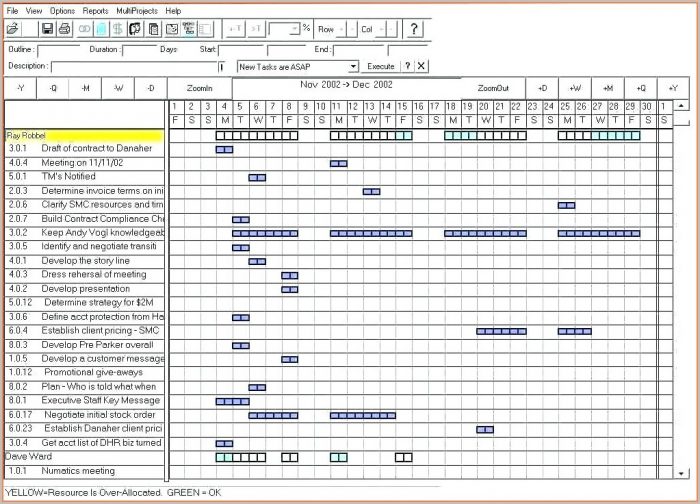Select task 3.0.1 Draft of contract to Danaher

pos(84,148)
